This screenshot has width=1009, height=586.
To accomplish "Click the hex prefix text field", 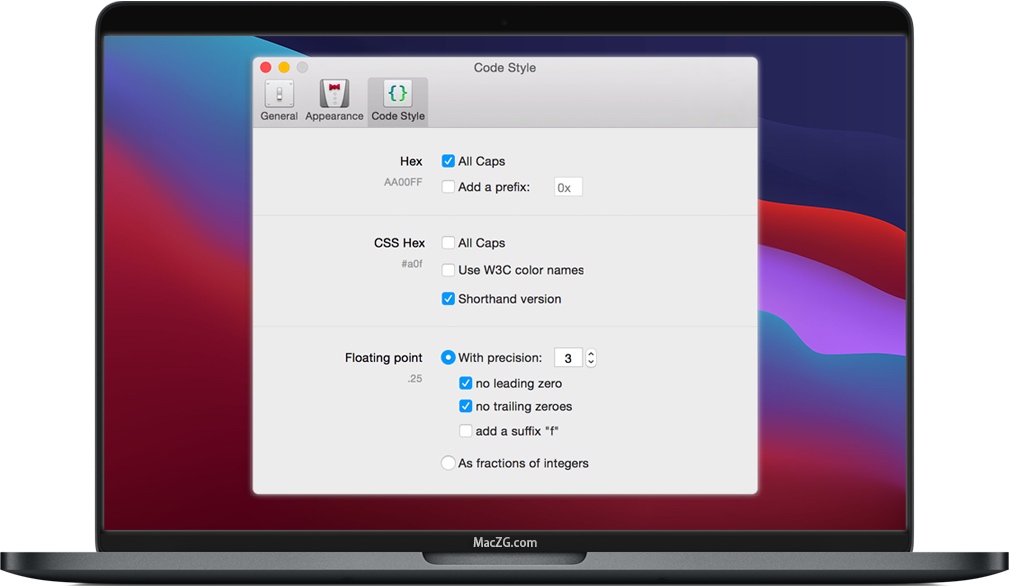I will coord(568,187).
